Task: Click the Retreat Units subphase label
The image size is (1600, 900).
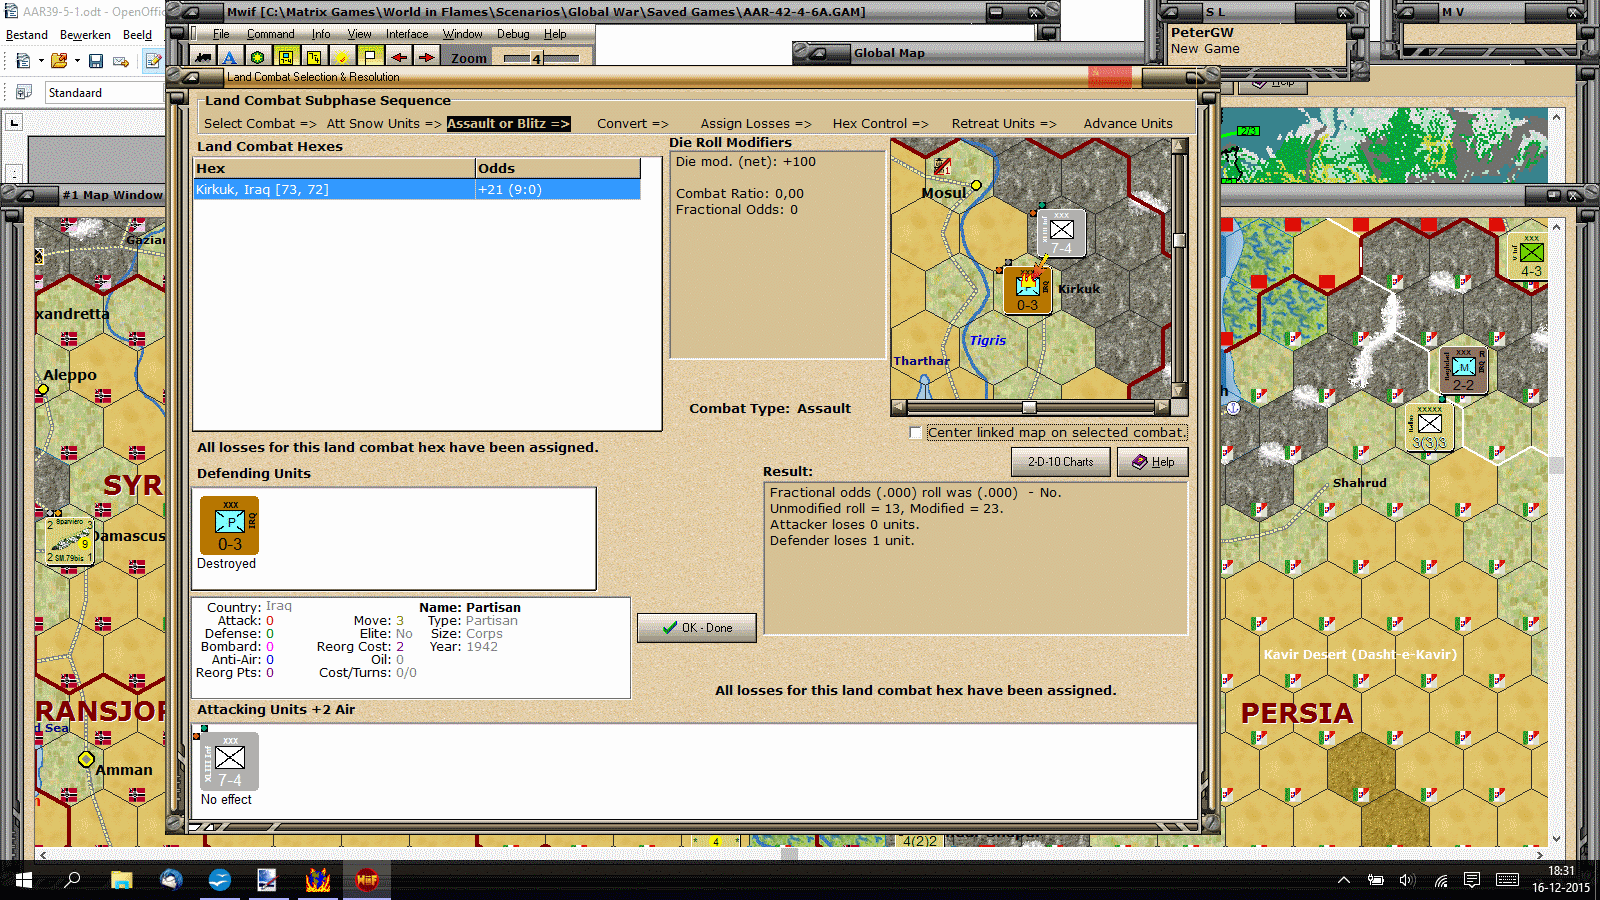Action: click(x=1004, y=124)
